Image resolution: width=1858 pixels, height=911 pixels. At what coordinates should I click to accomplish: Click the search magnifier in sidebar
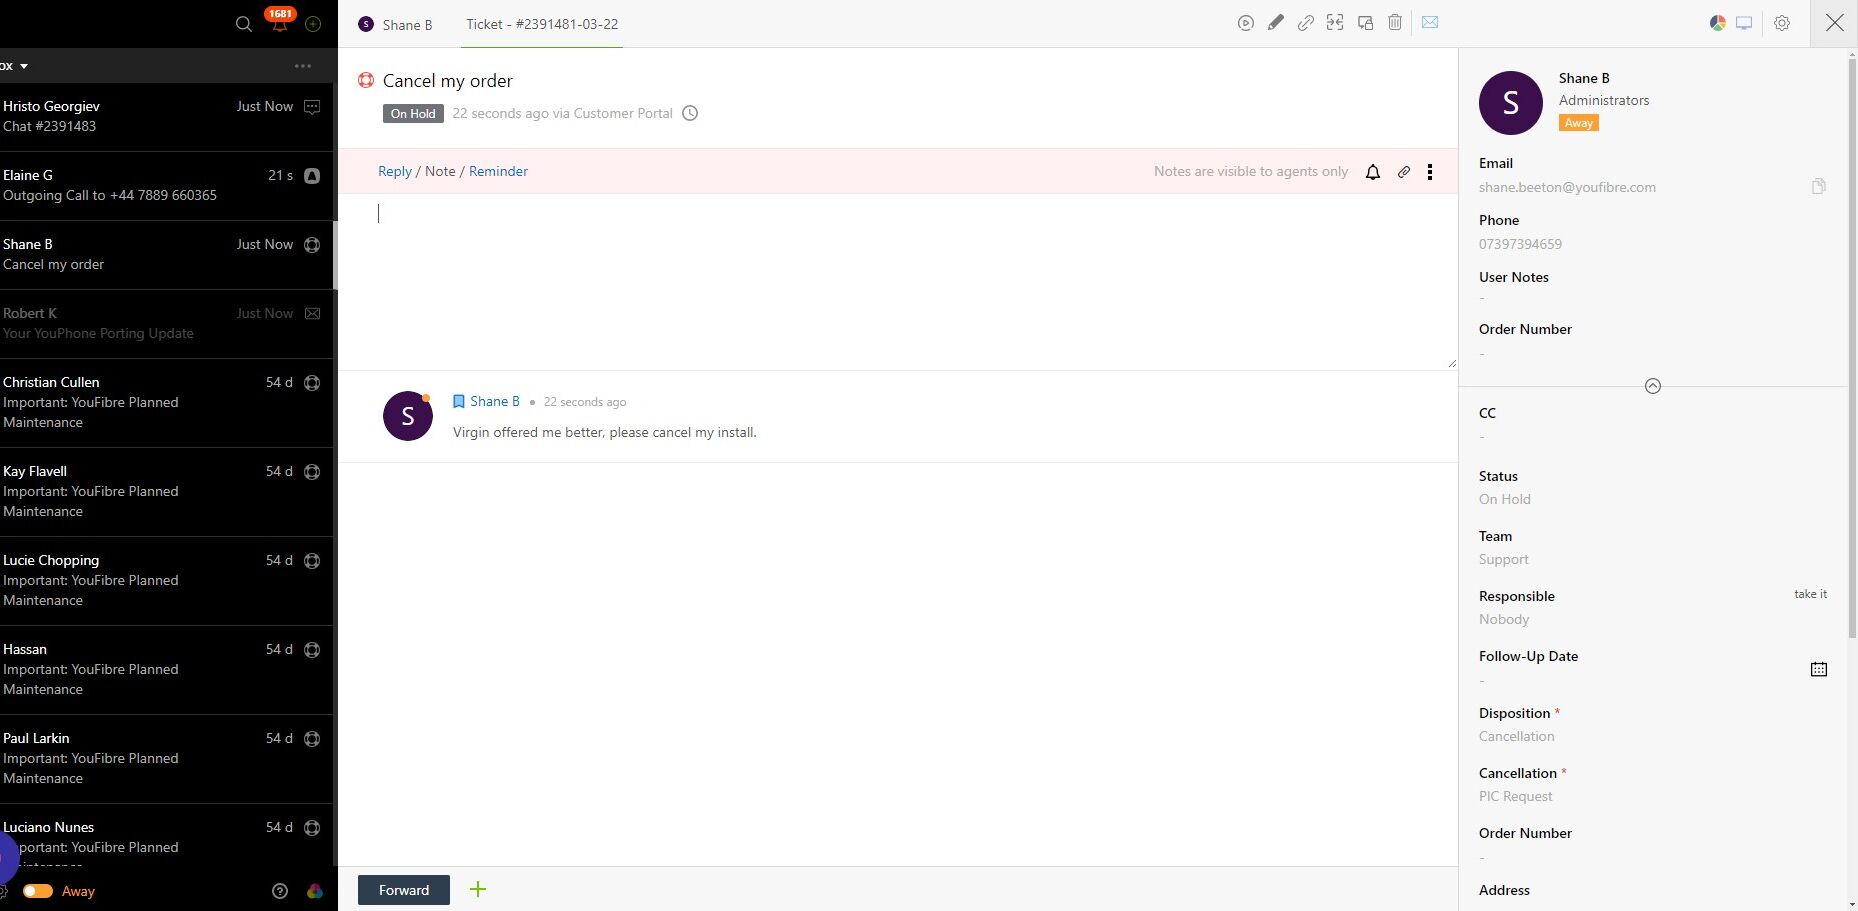[x=243, y=24]
